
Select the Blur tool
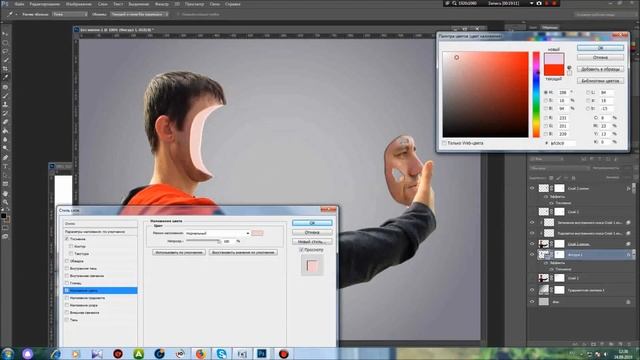point(5,140)
